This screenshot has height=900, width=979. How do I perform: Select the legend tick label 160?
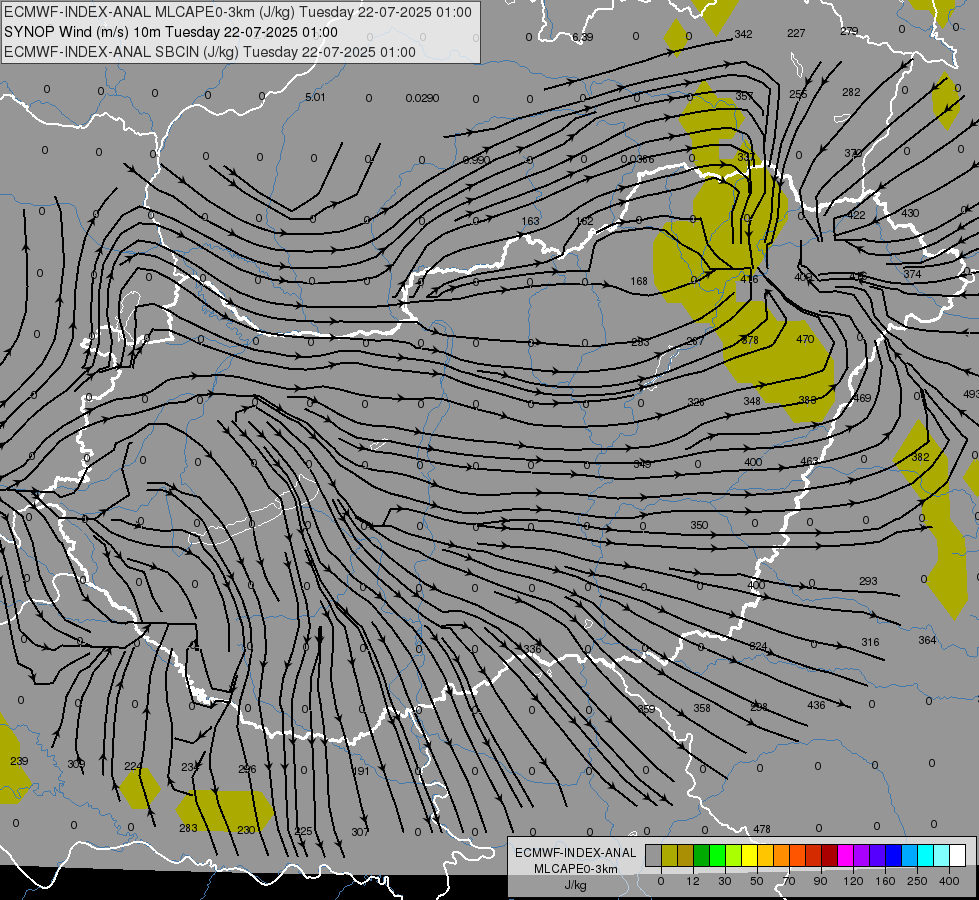(885, 881)
